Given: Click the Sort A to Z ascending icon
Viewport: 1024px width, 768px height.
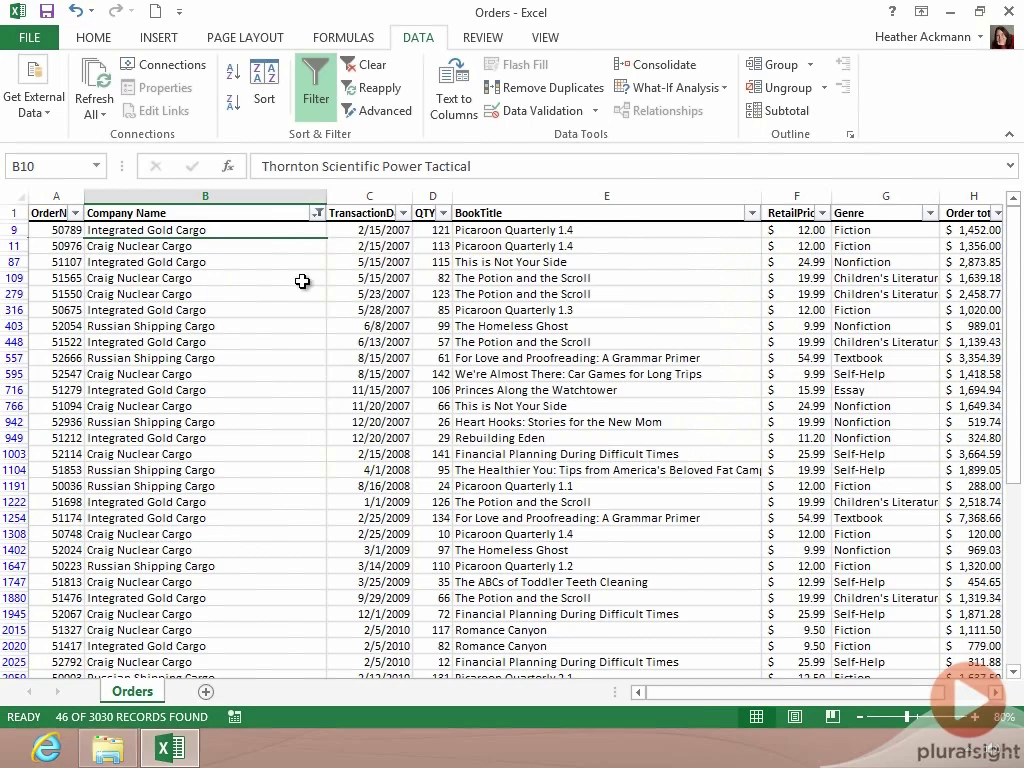Looking at the screenshot, I should pos(233,72).
